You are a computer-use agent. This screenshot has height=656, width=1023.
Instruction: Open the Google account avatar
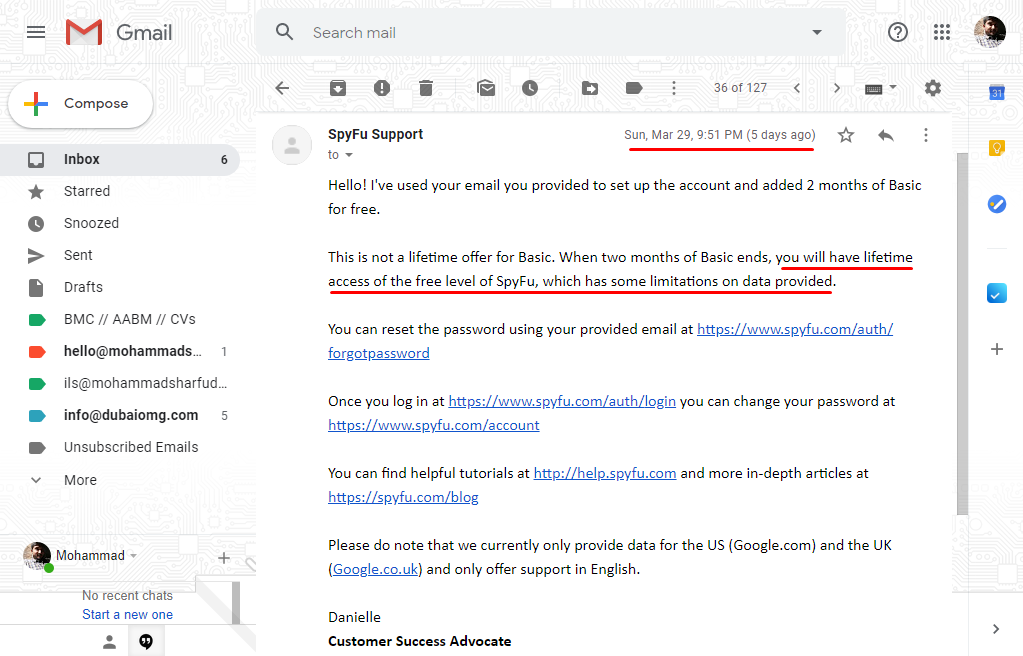click(x=990, y=32)
